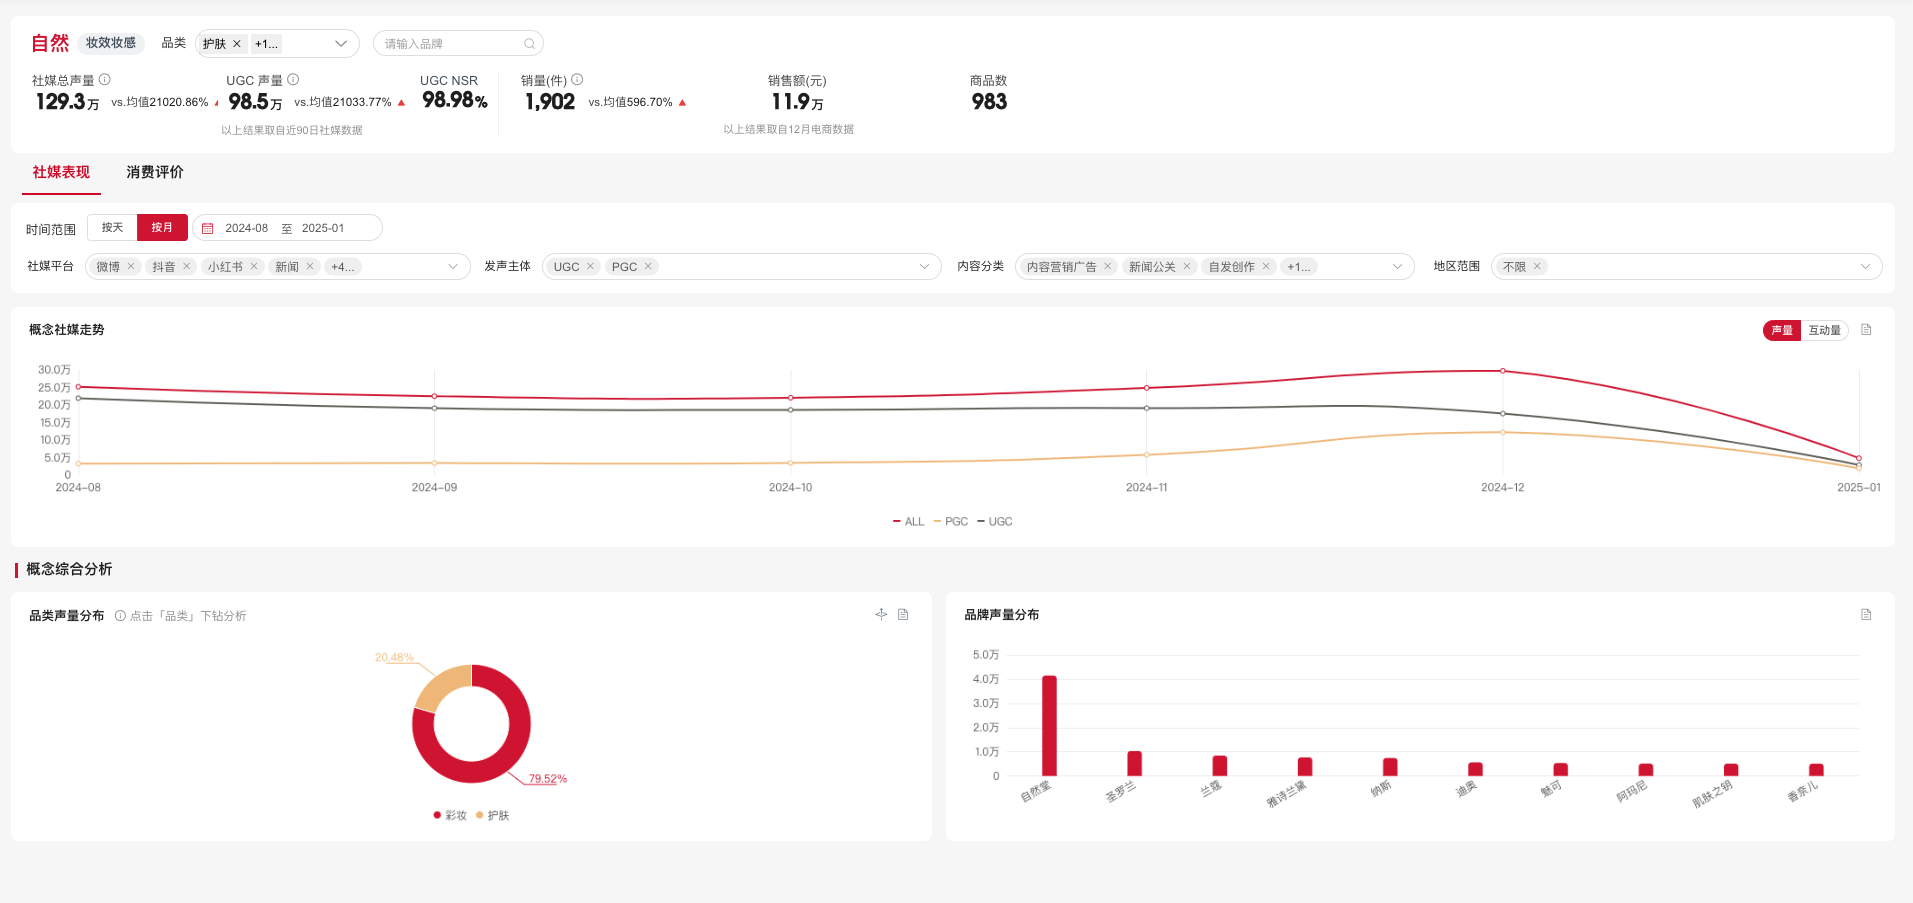Toggle chart to 声量

[1782, 331]
